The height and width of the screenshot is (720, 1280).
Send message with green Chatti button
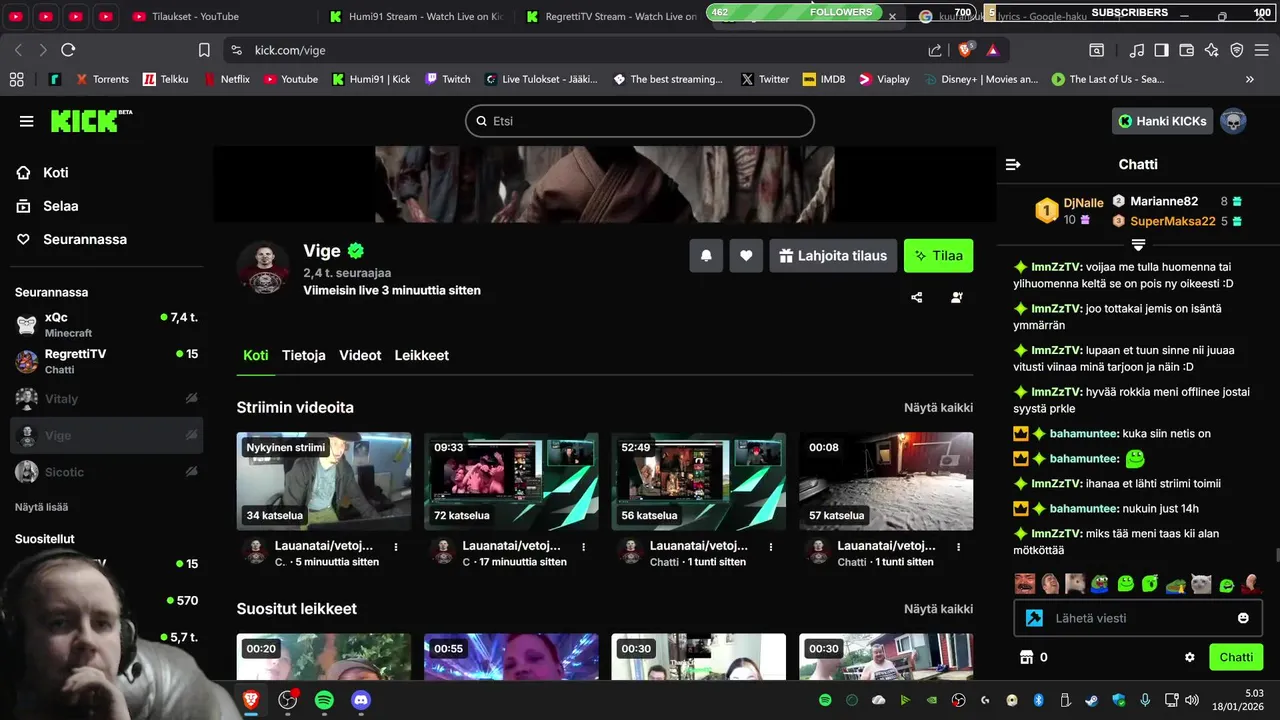click(x=1236, y=657)
